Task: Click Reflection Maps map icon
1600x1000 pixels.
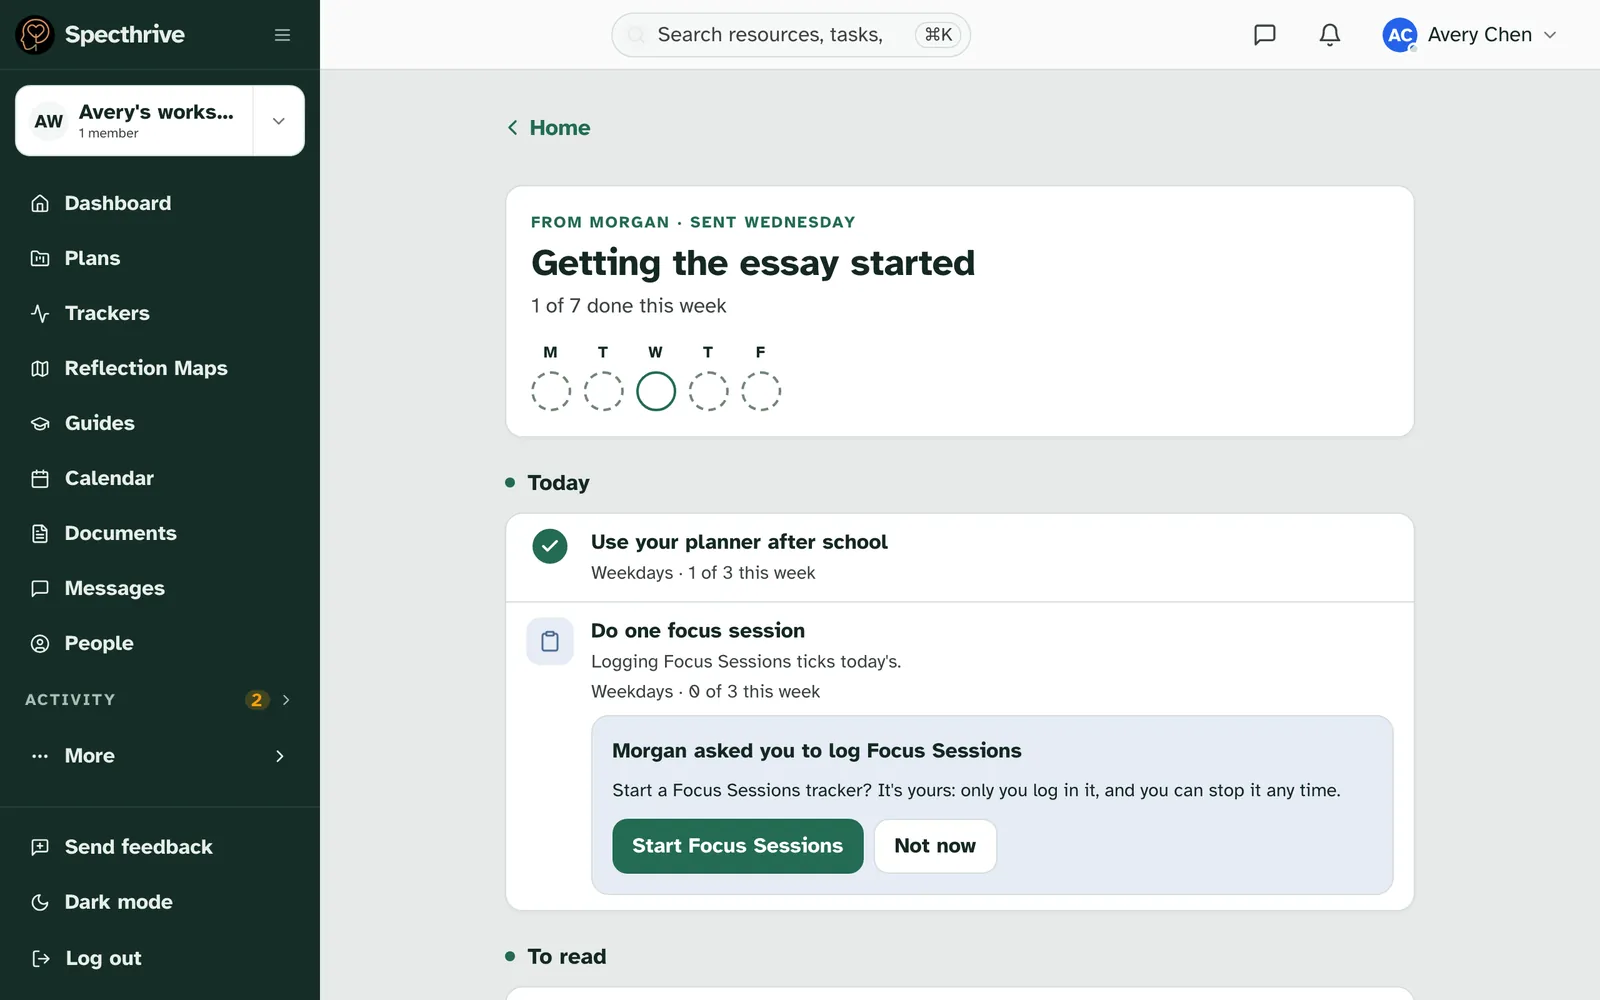Action: point(40,369)
